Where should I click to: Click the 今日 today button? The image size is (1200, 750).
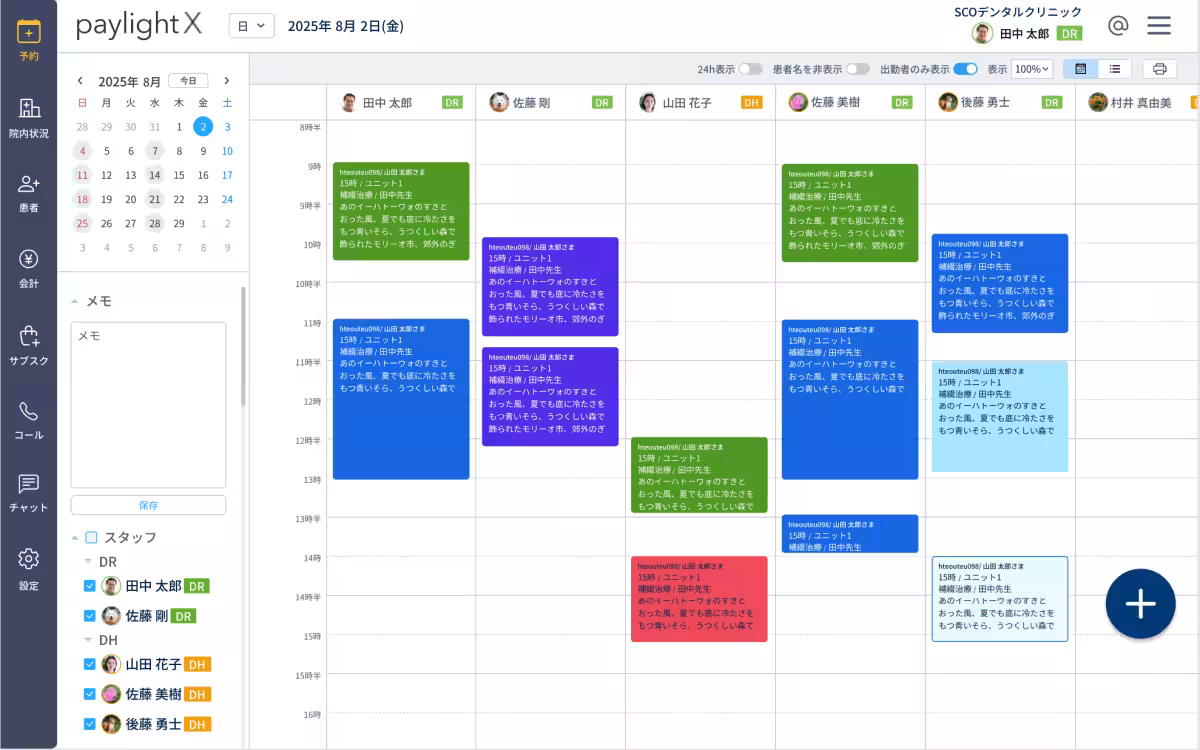pyautogui.click(x=188, y=81)
